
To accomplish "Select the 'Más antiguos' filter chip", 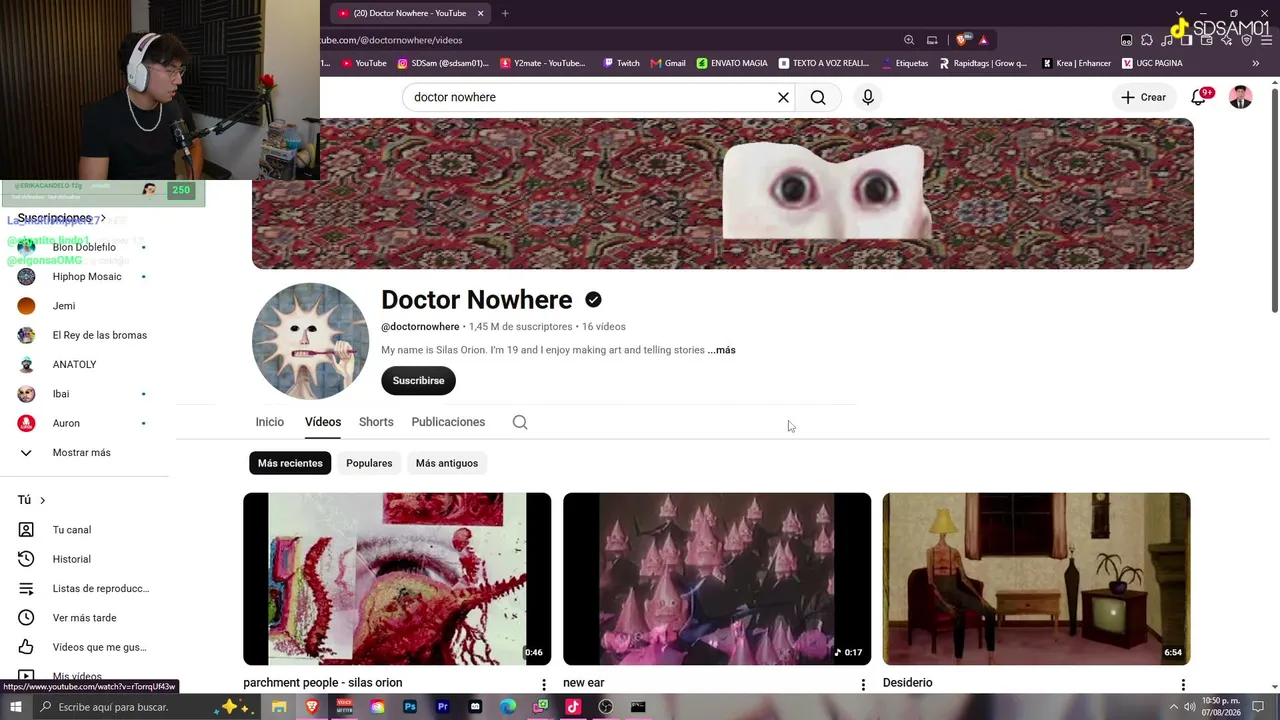I will 447,463.
